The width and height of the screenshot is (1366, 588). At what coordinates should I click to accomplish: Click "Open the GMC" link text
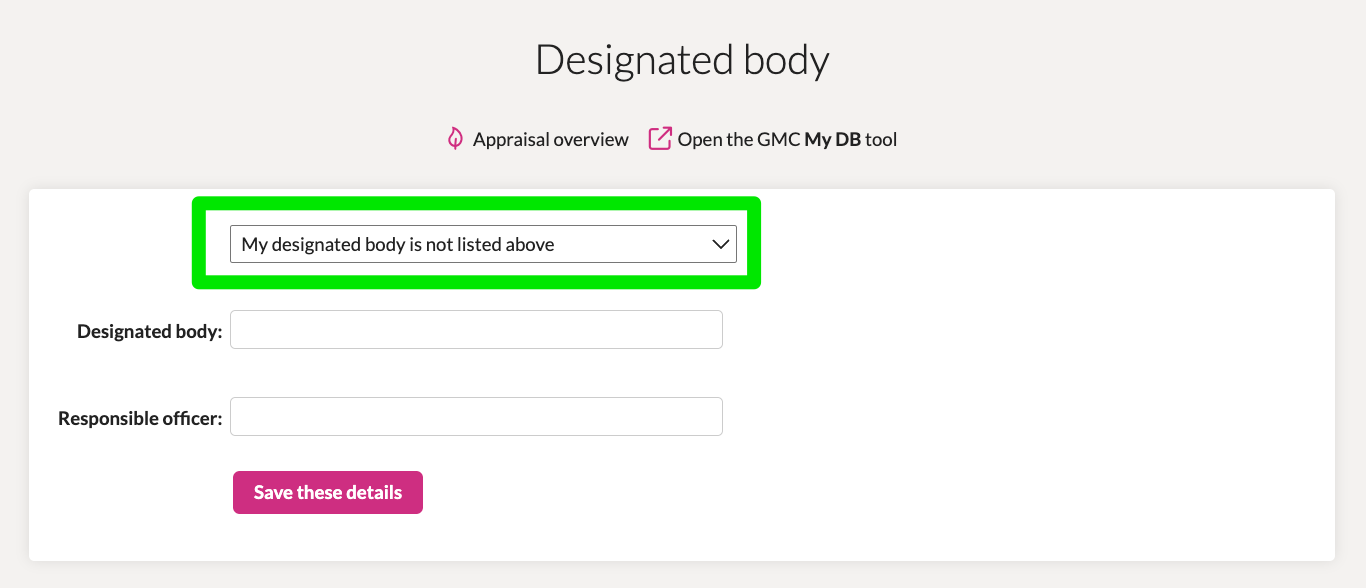[739, 140]
